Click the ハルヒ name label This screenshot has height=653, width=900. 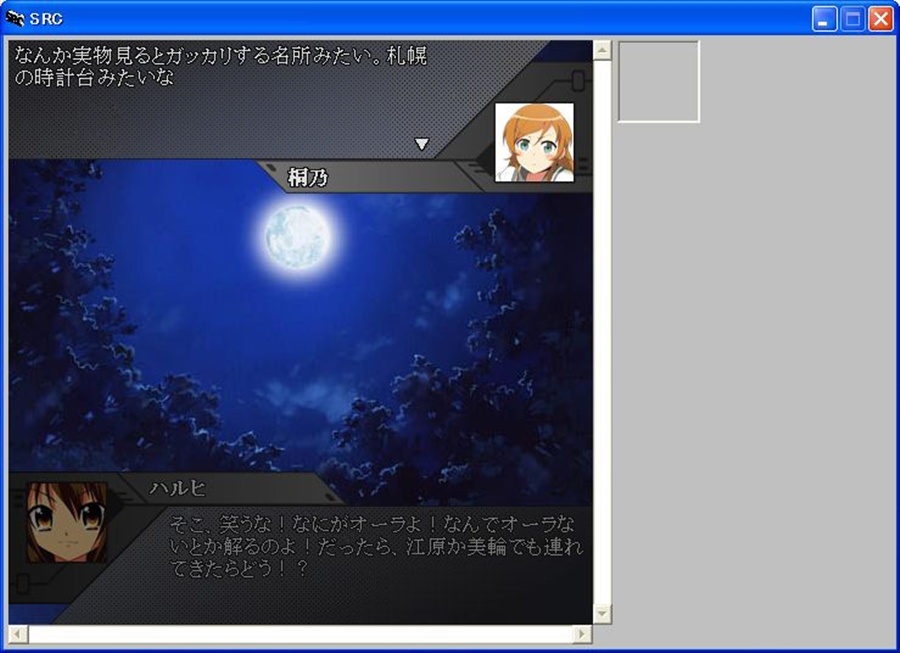click(177, 488)
